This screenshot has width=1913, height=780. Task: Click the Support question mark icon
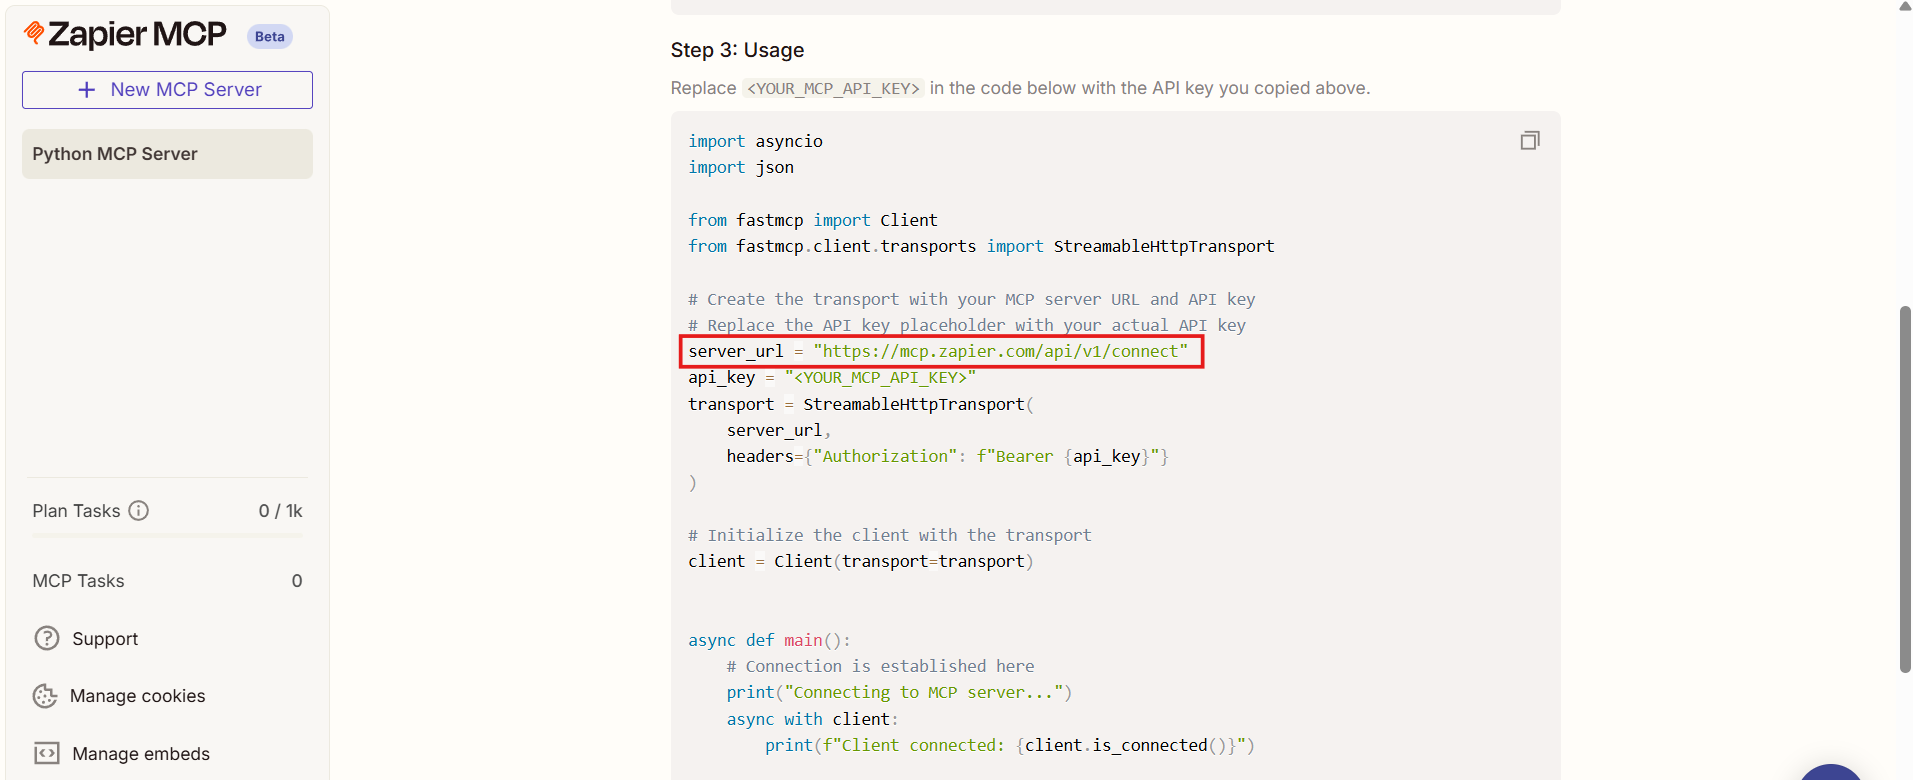pyautogui.click(x=47, y=639)
